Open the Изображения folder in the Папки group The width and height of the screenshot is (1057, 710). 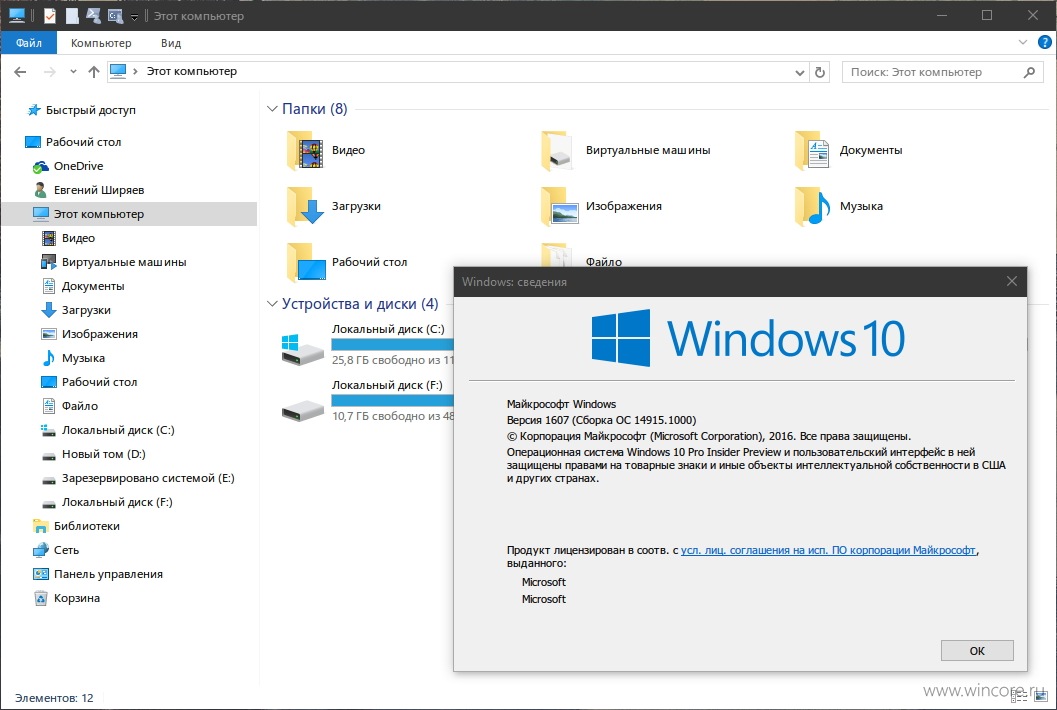point(602,206)
